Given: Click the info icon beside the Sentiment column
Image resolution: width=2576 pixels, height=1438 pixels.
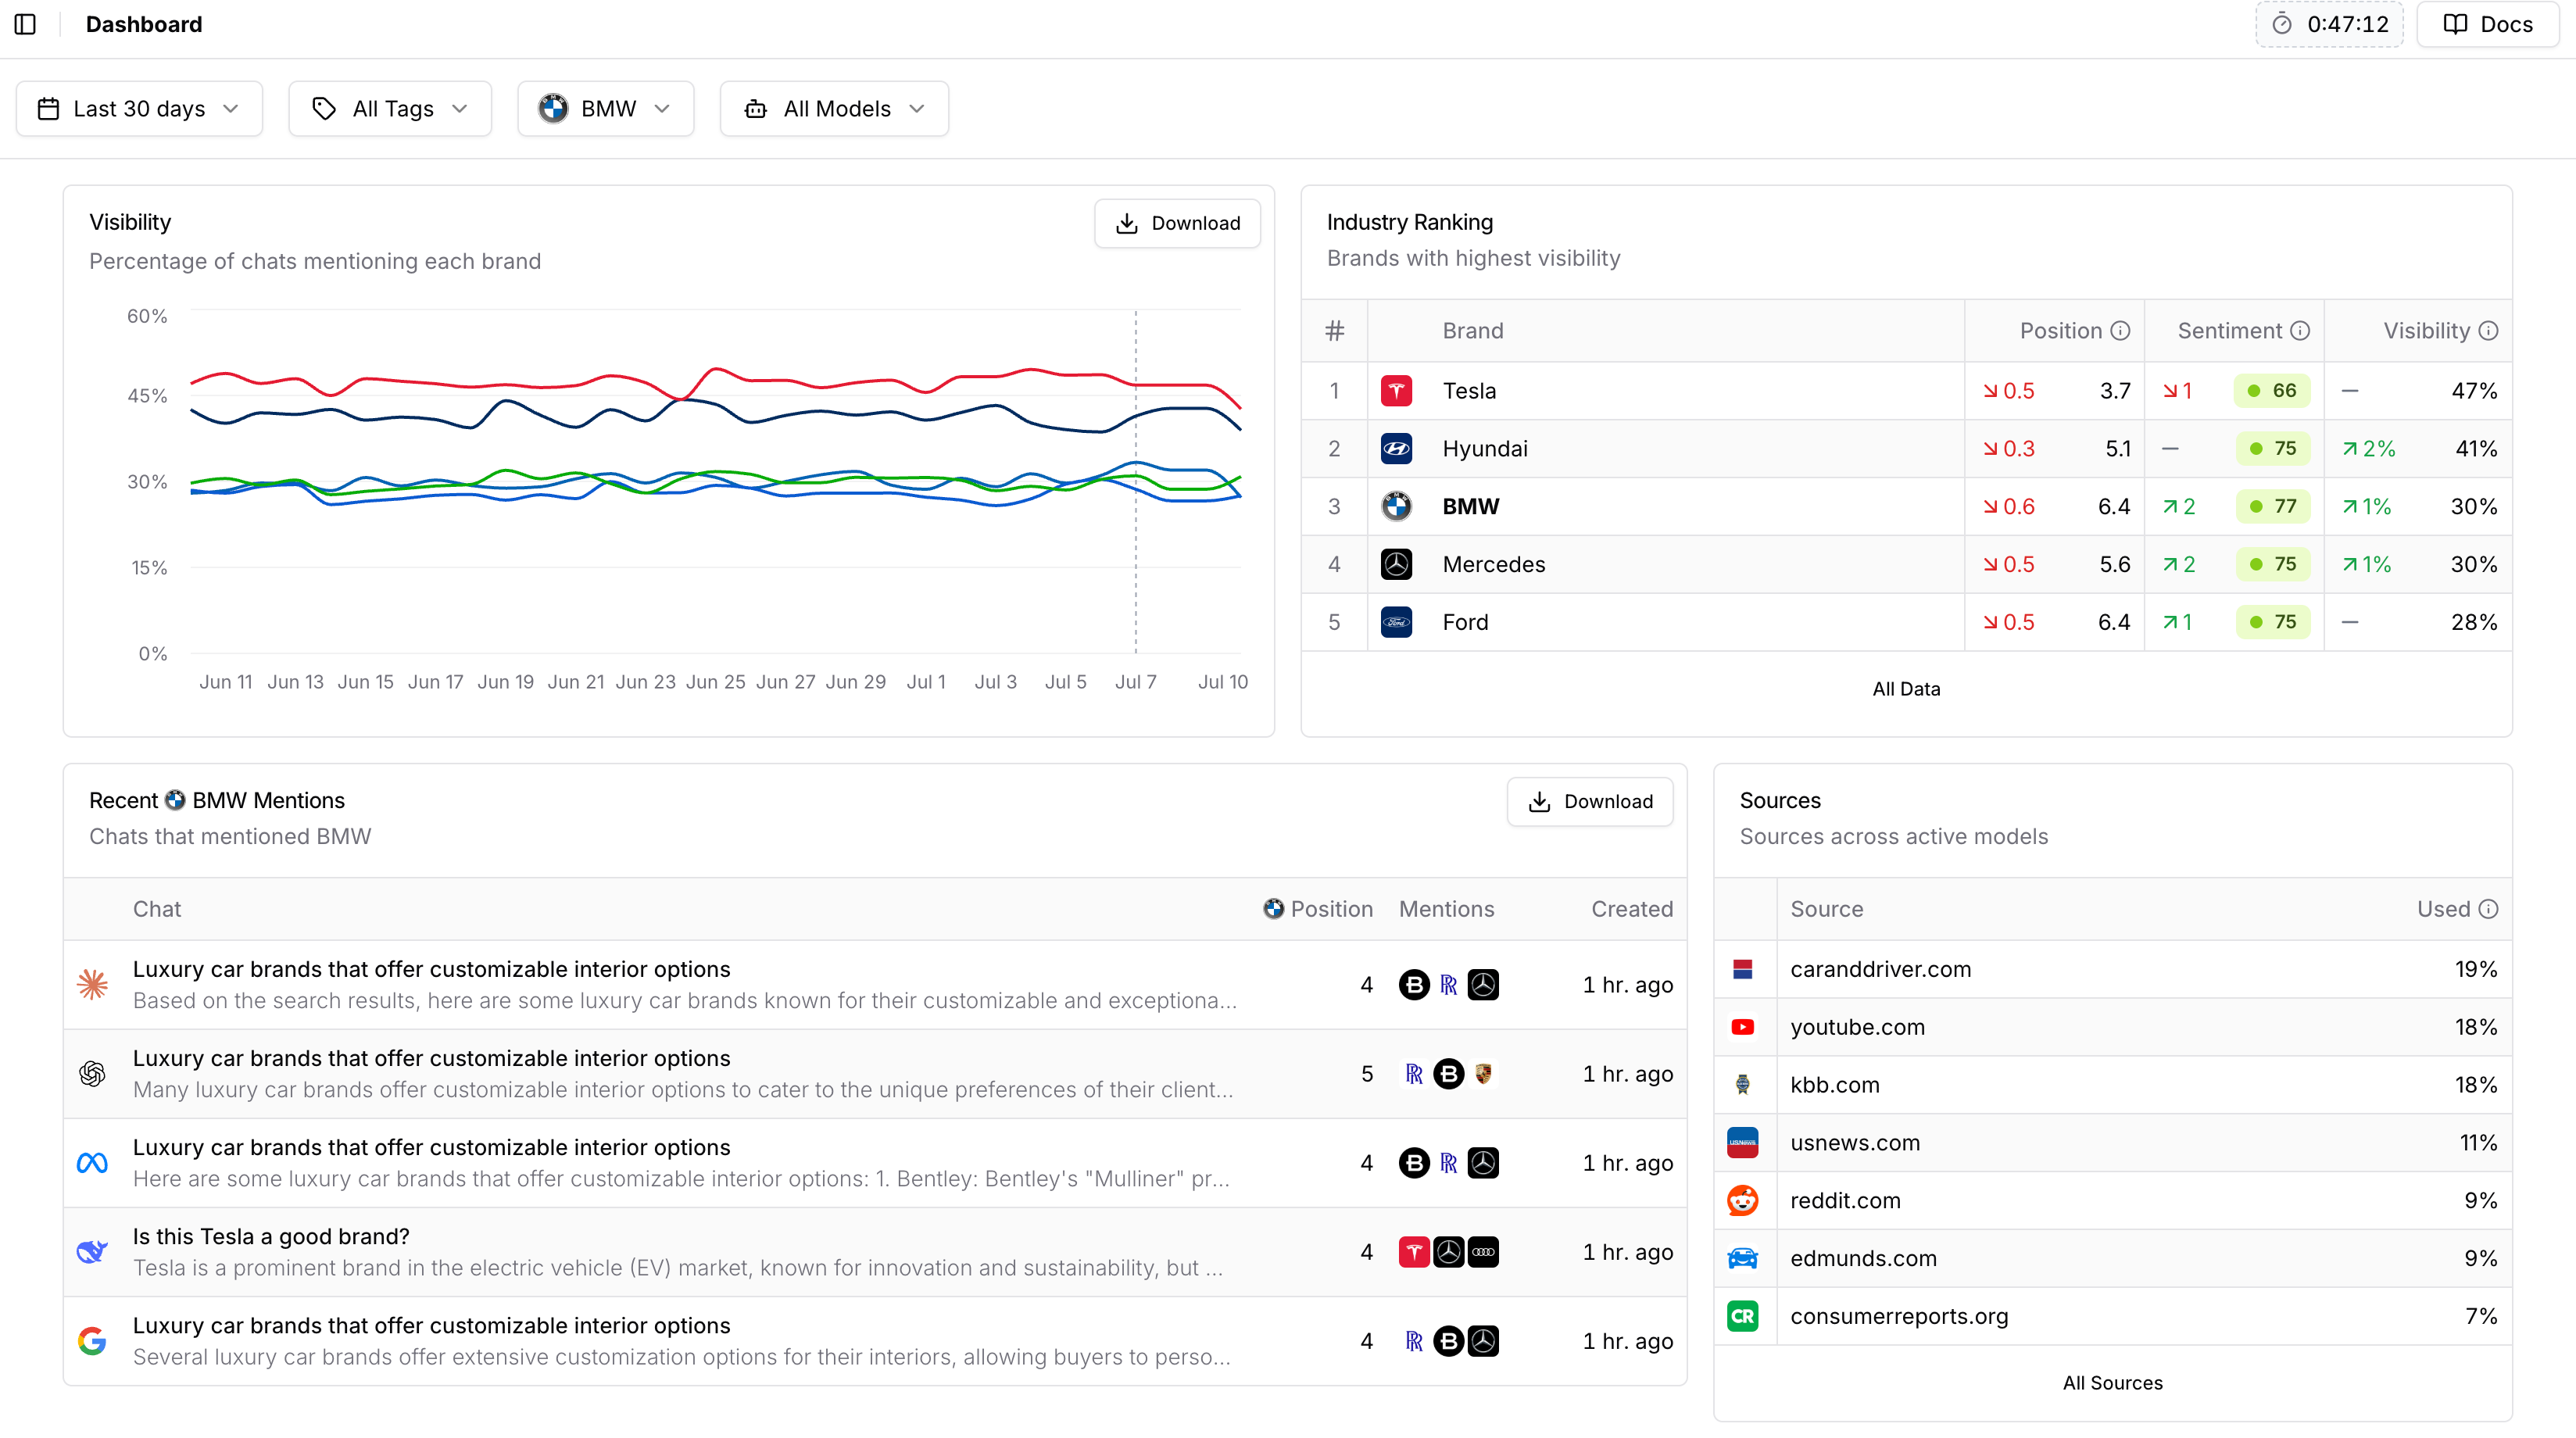Looking at the screenshot, I should tap(2302, 330).
